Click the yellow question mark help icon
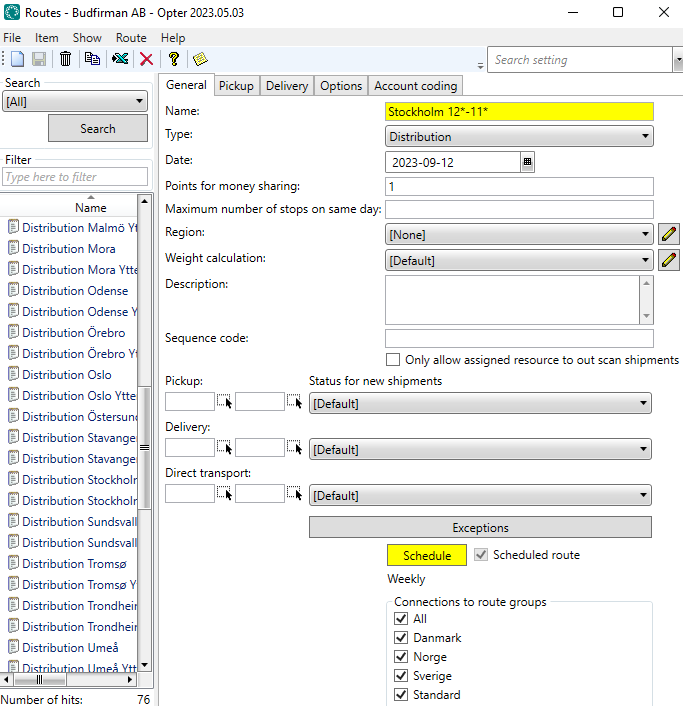This screenshot has width=683, height=706. (173, 59)
